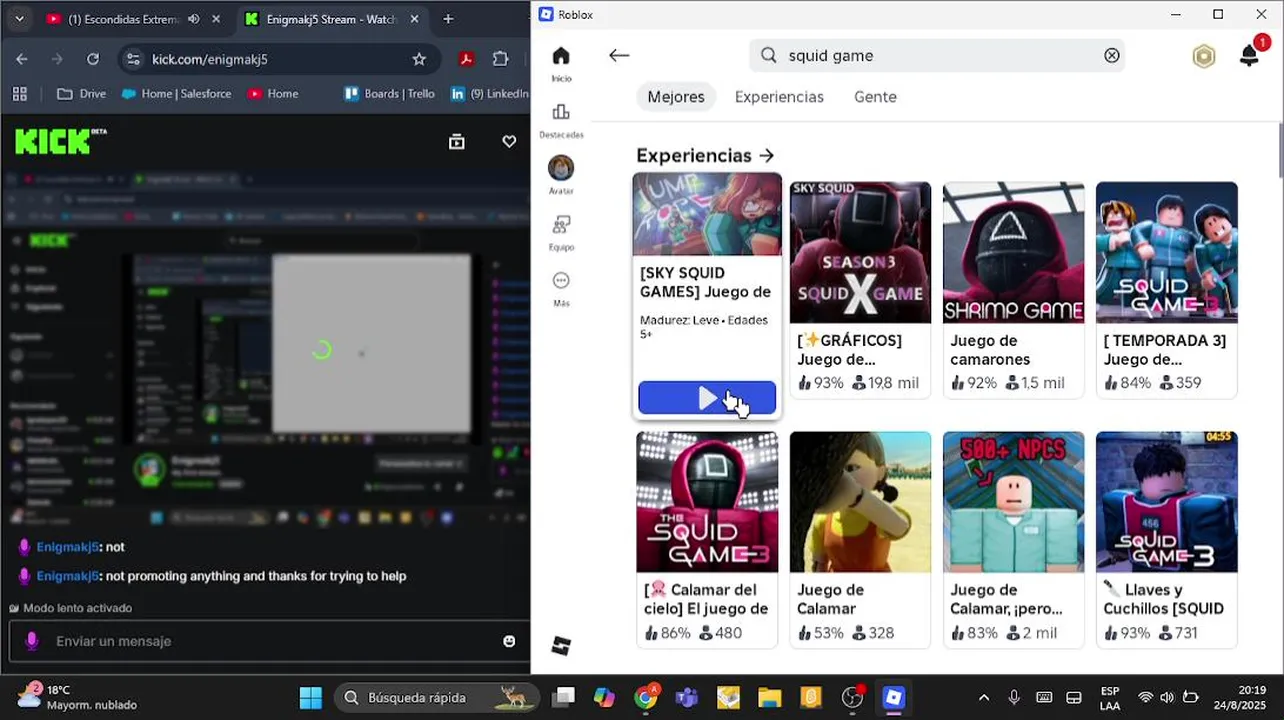Open emoji picker in Kick chat box
This screenshot has height=720, width=1284.
[x=509, y=641]
